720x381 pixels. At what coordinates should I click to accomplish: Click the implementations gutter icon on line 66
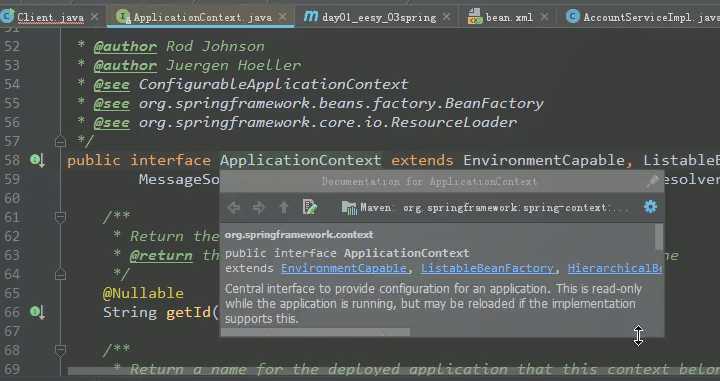pyautogui.click(x=38, y=313)
